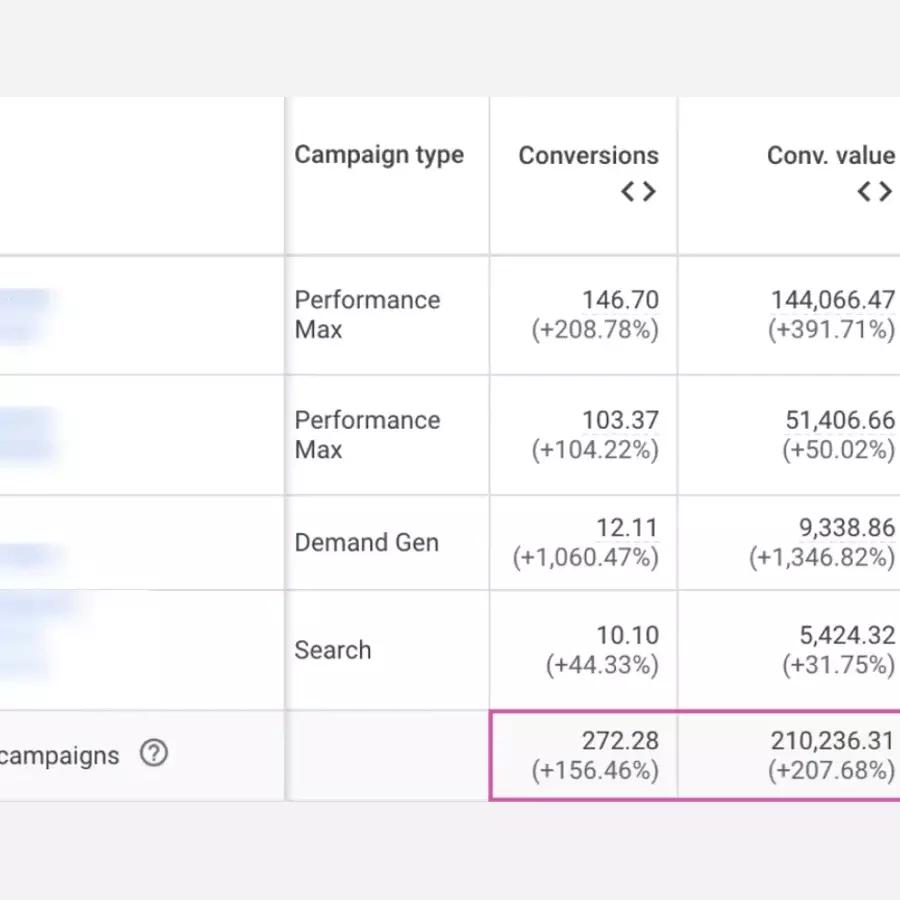Click the +50.02% change figure
Screen dimensions: 900x900
point(839,450)
